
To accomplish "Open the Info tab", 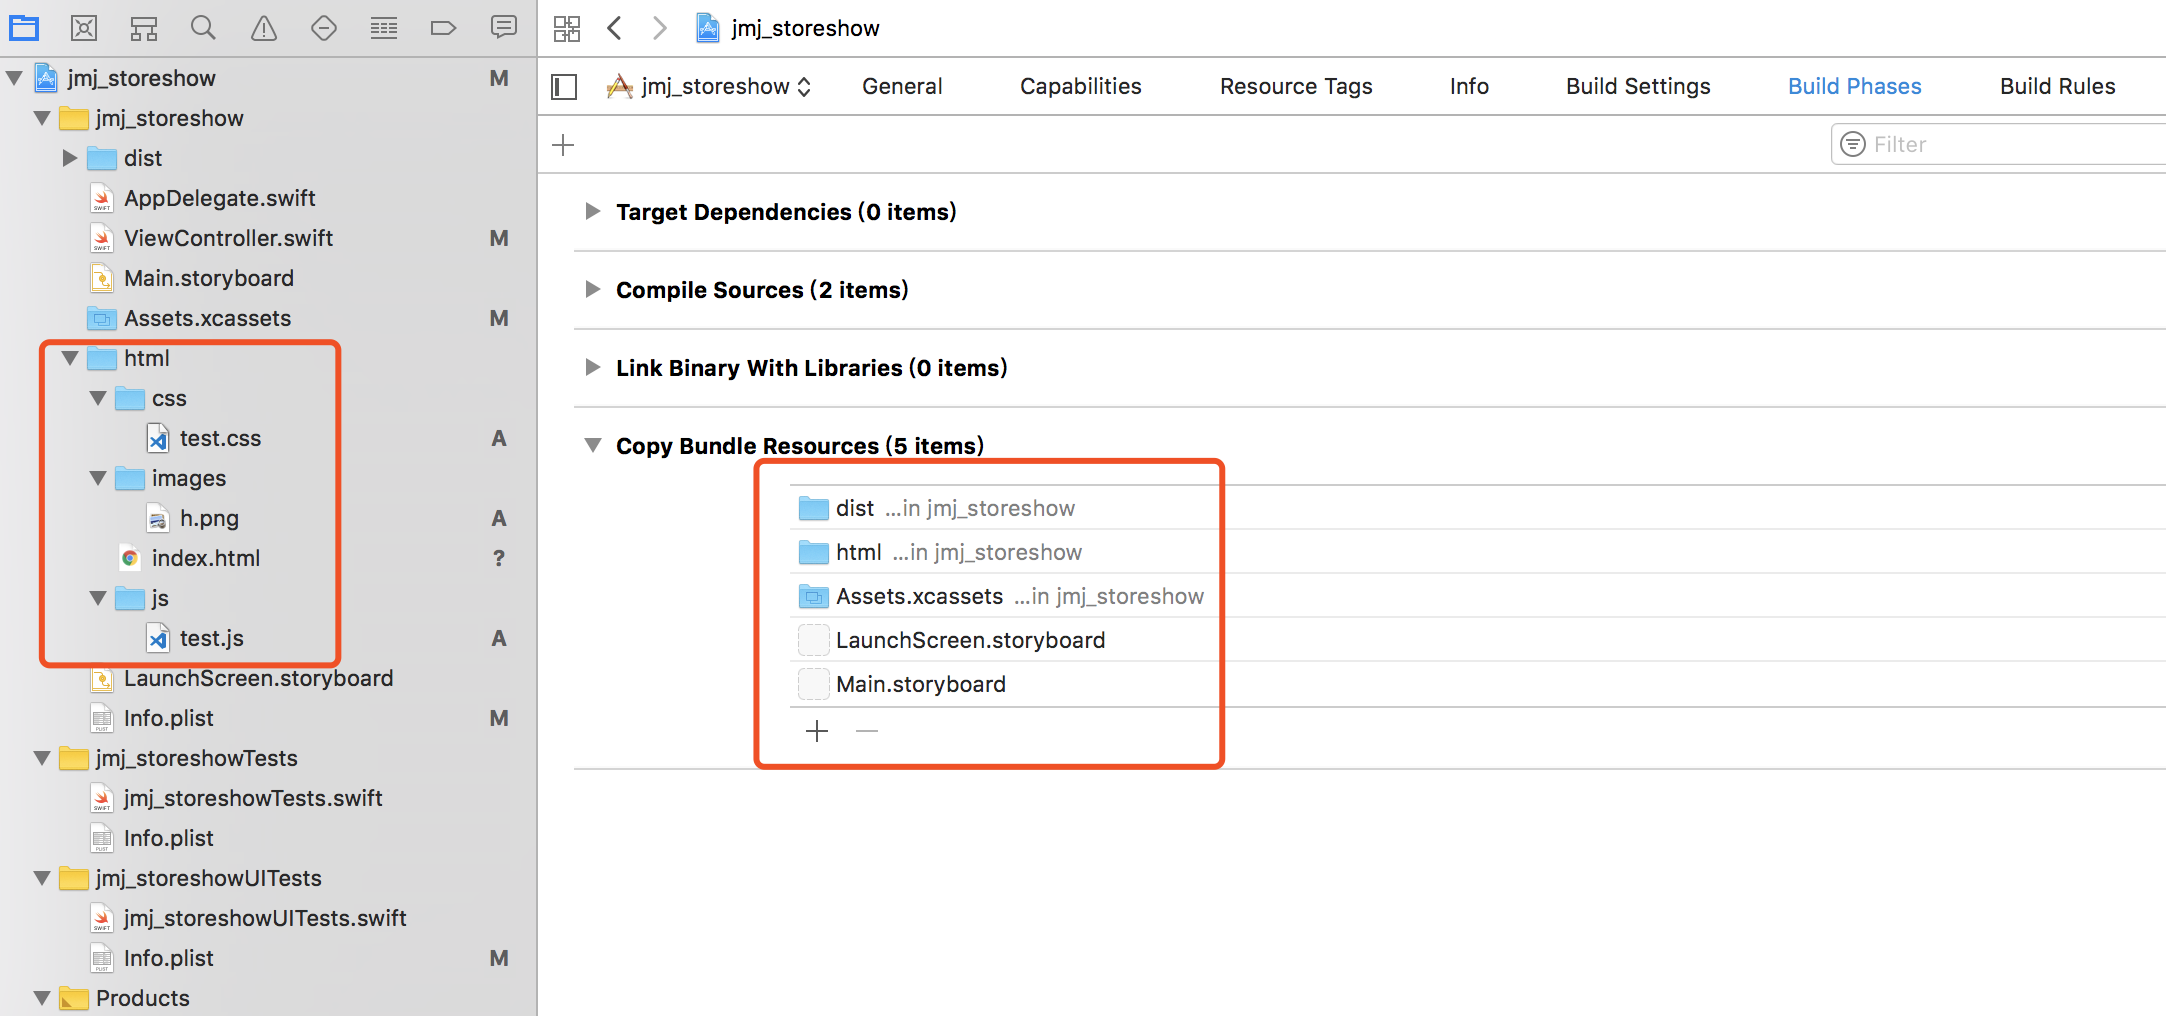I will pyautogui.click(x=1469, y=87).
